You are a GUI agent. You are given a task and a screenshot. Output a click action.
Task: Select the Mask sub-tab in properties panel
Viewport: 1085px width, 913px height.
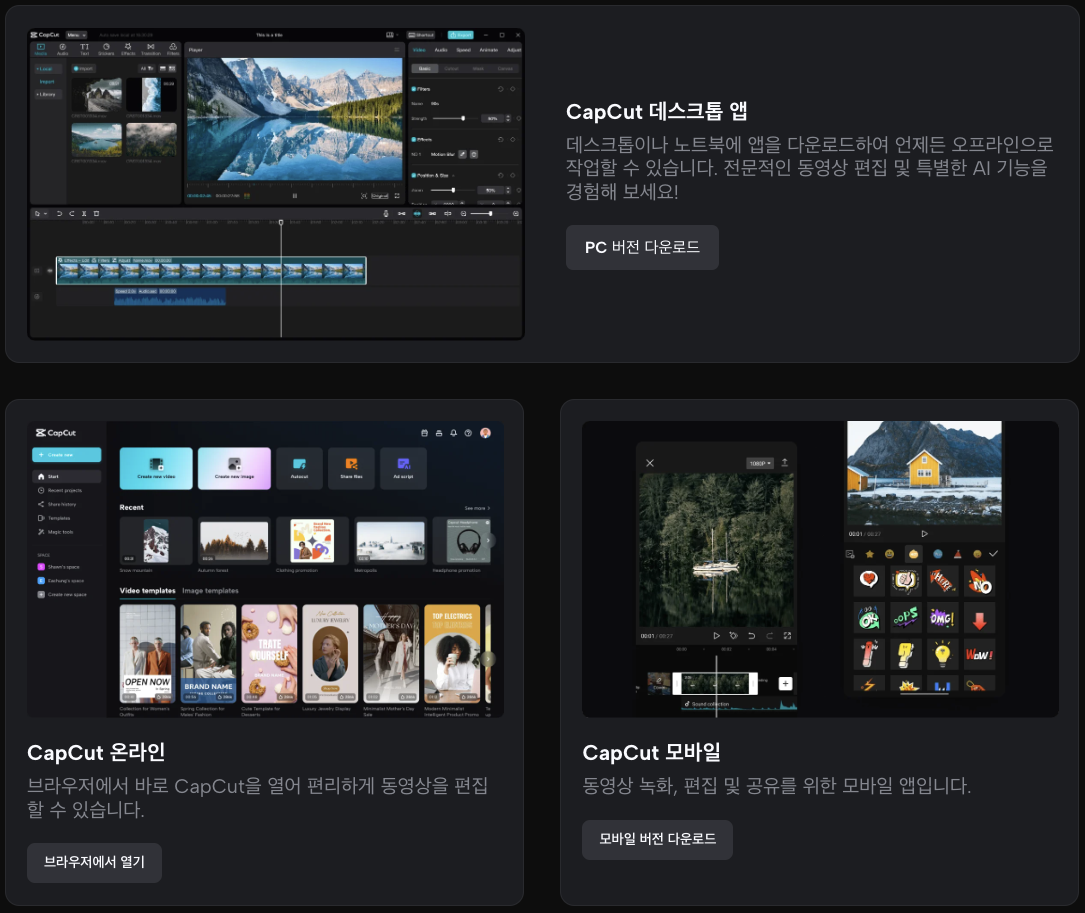(478, 69)
